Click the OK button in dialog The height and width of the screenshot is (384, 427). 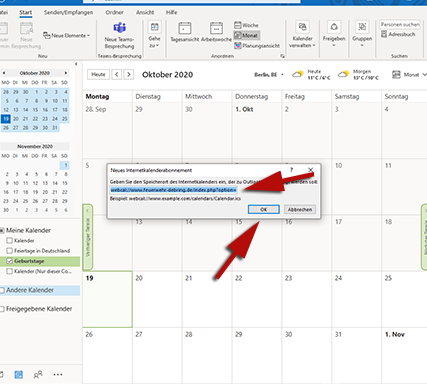pos(264,209)
